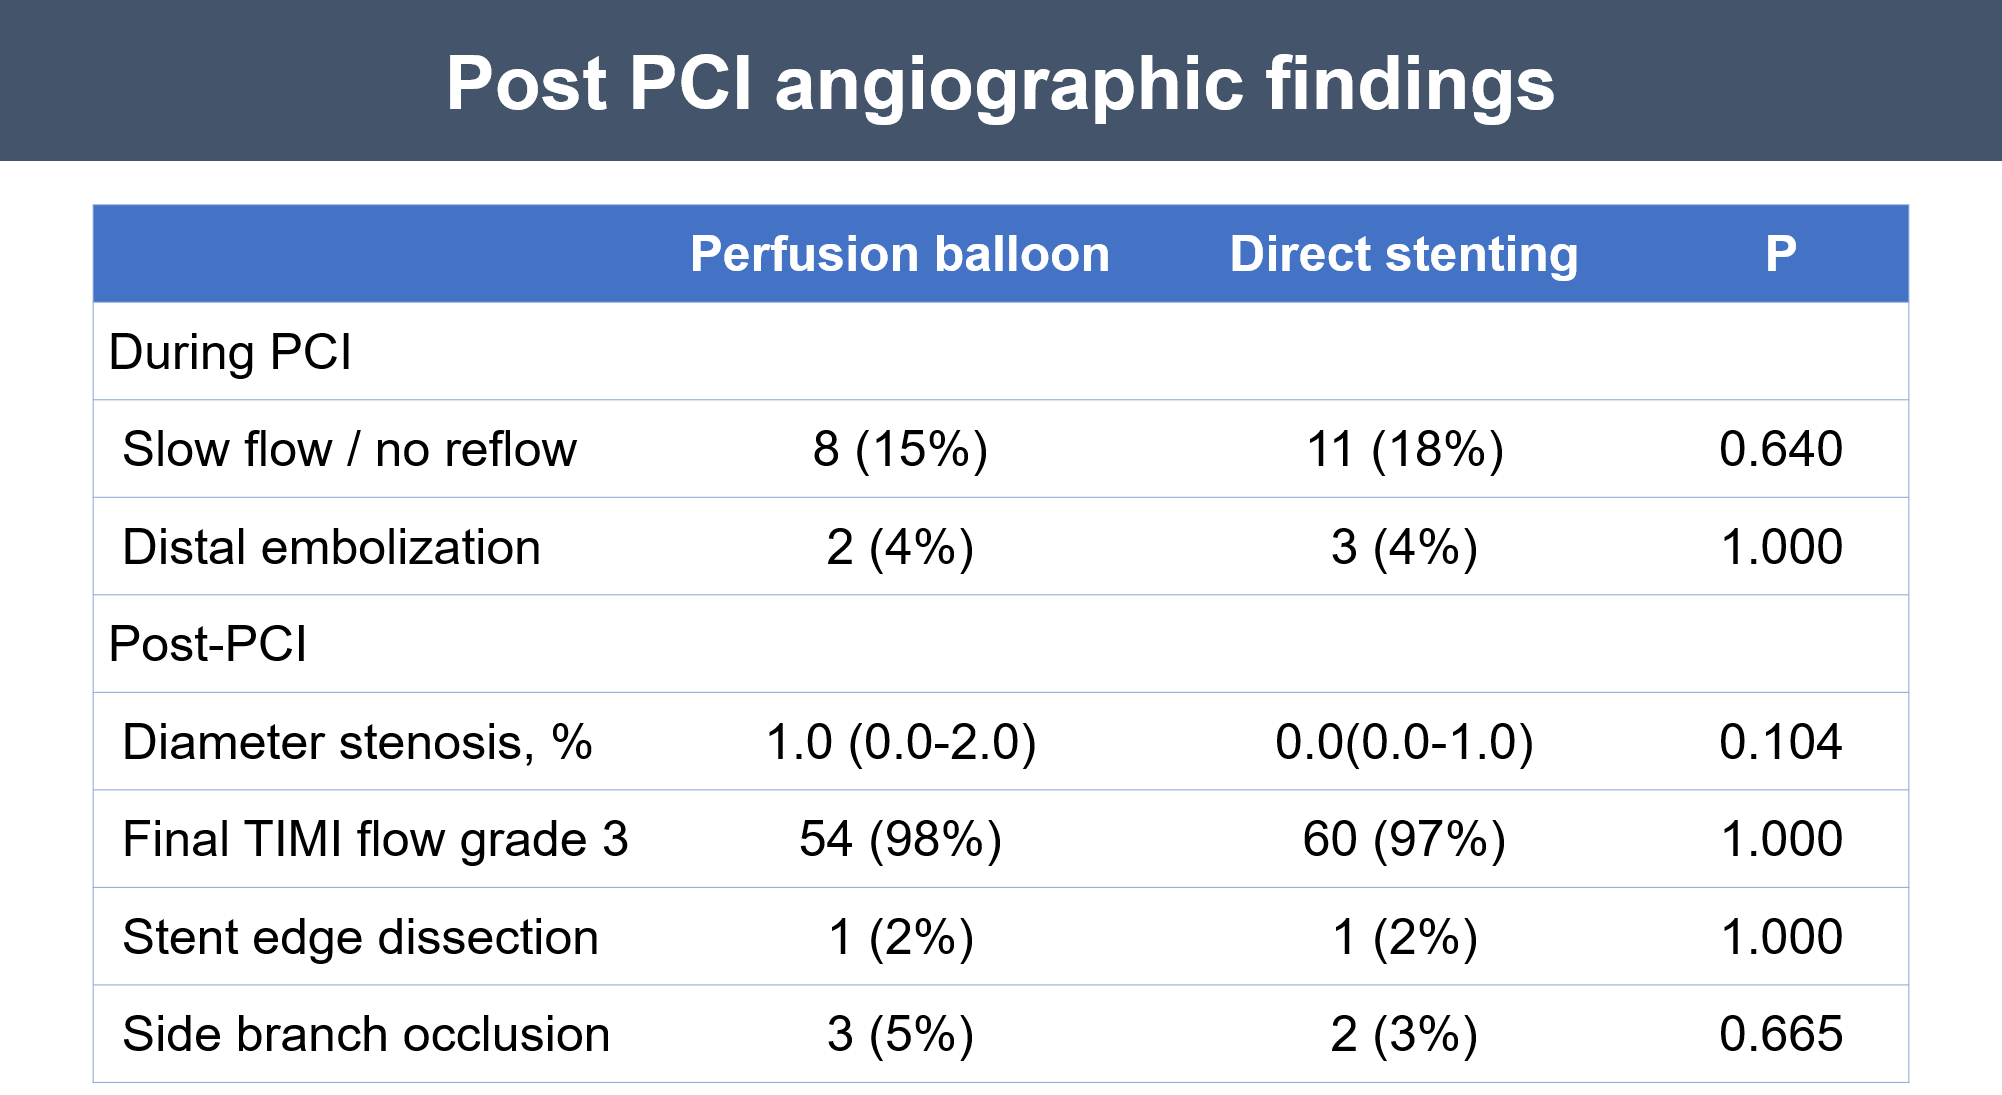Image resolution: width=2002 pixels, height=1095 pixels.
Task: Click fourth row cell under Direct stenting
Action: tap(1403, 644)
